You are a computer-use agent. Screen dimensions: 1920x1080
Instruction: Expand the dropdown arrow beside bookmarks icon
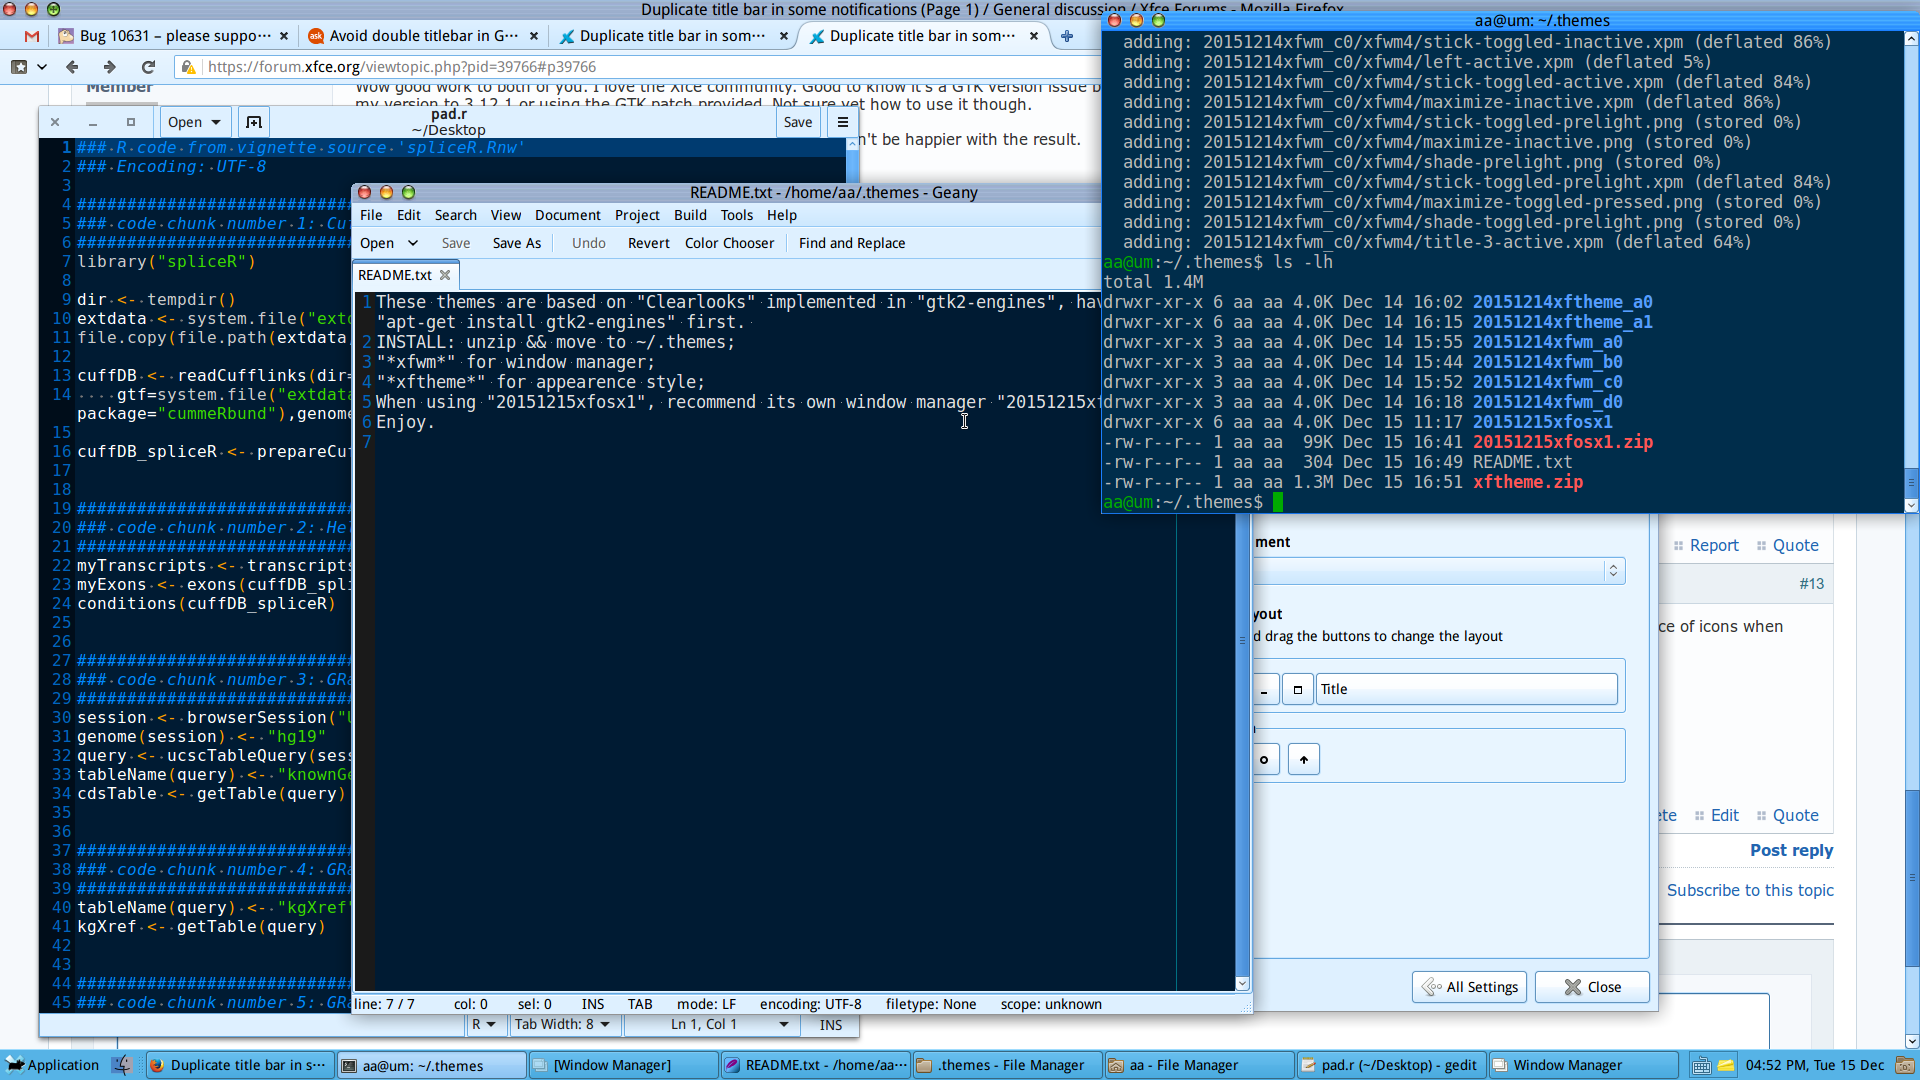pos(42,67)
